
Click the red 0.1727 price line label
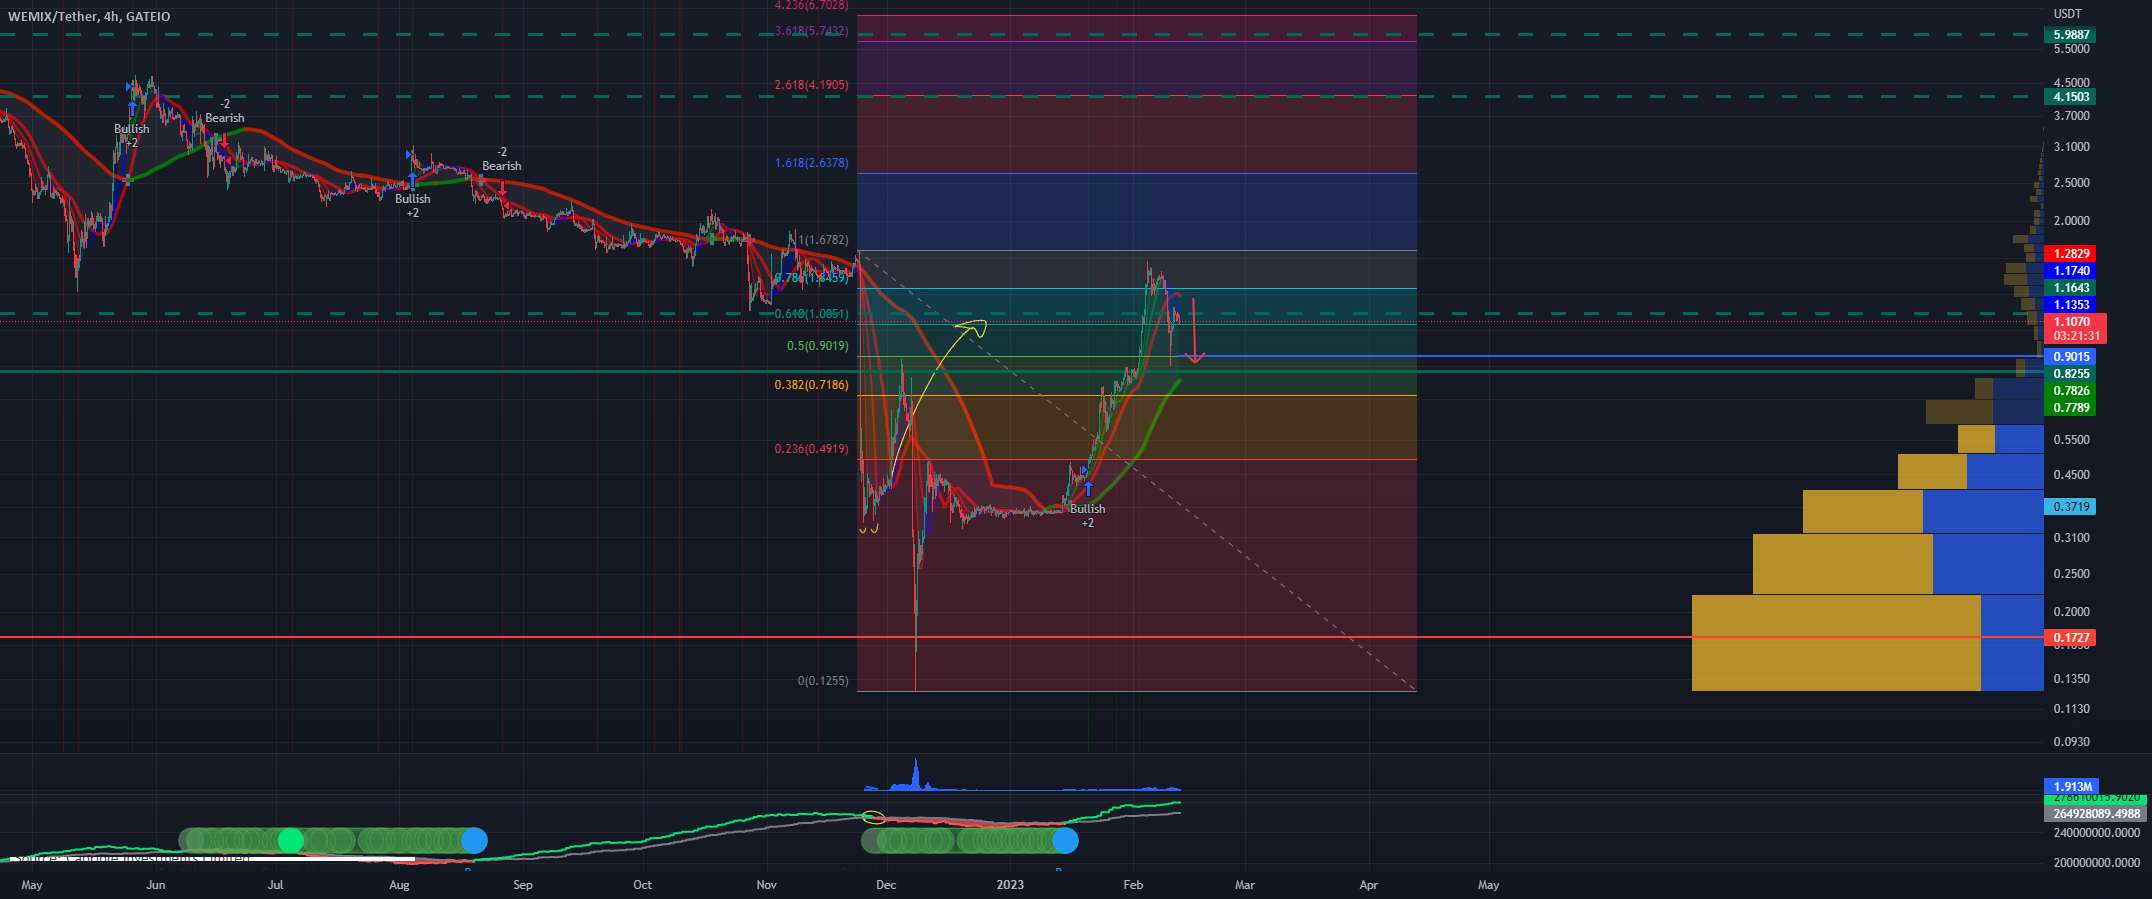pyautogui.click(x=2071, y=638)
